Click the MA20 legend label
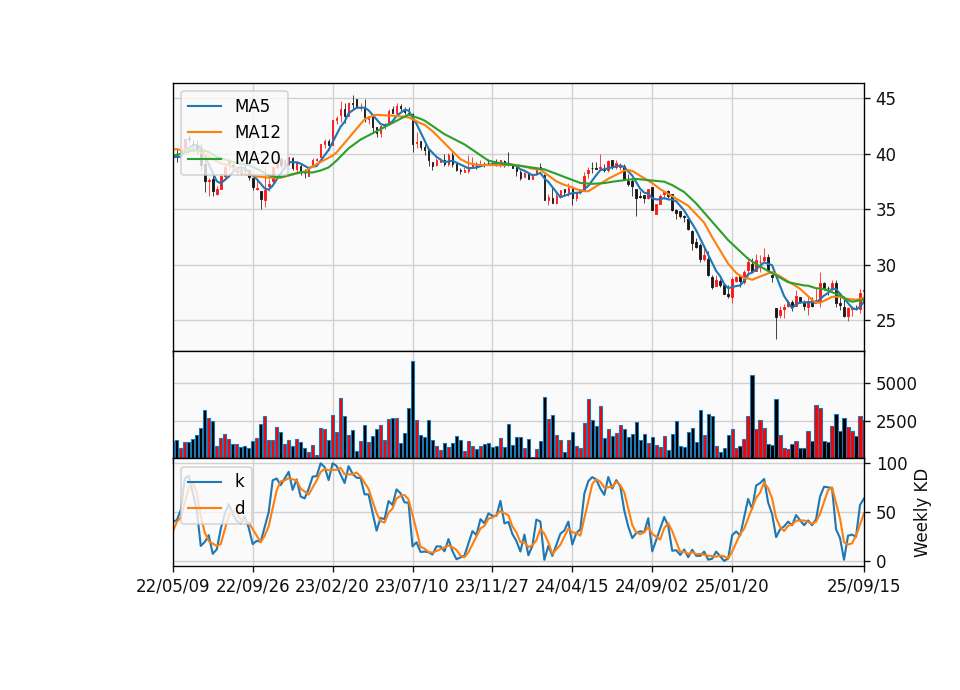This screenshot has width=960, height=690. click(x=257, y=158)
